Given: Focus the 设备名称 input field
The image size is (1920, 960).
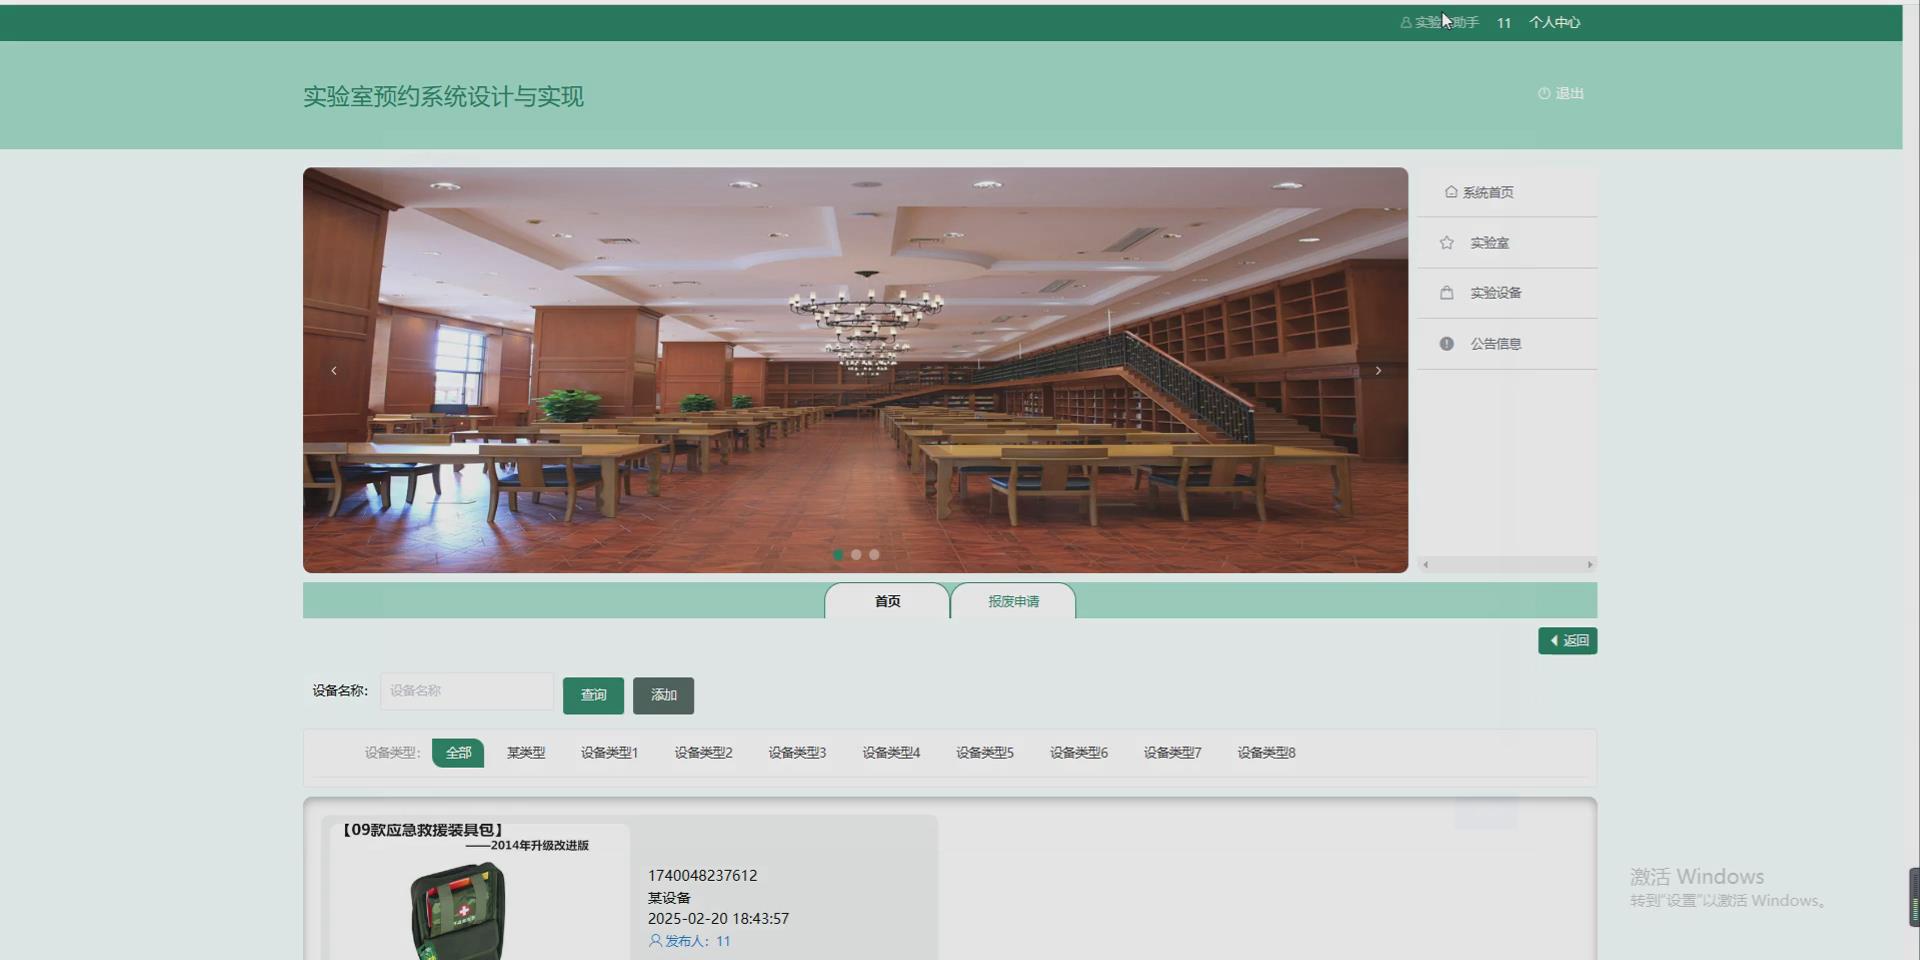Looking at the screenshot, I should click(x=466, y=691).
